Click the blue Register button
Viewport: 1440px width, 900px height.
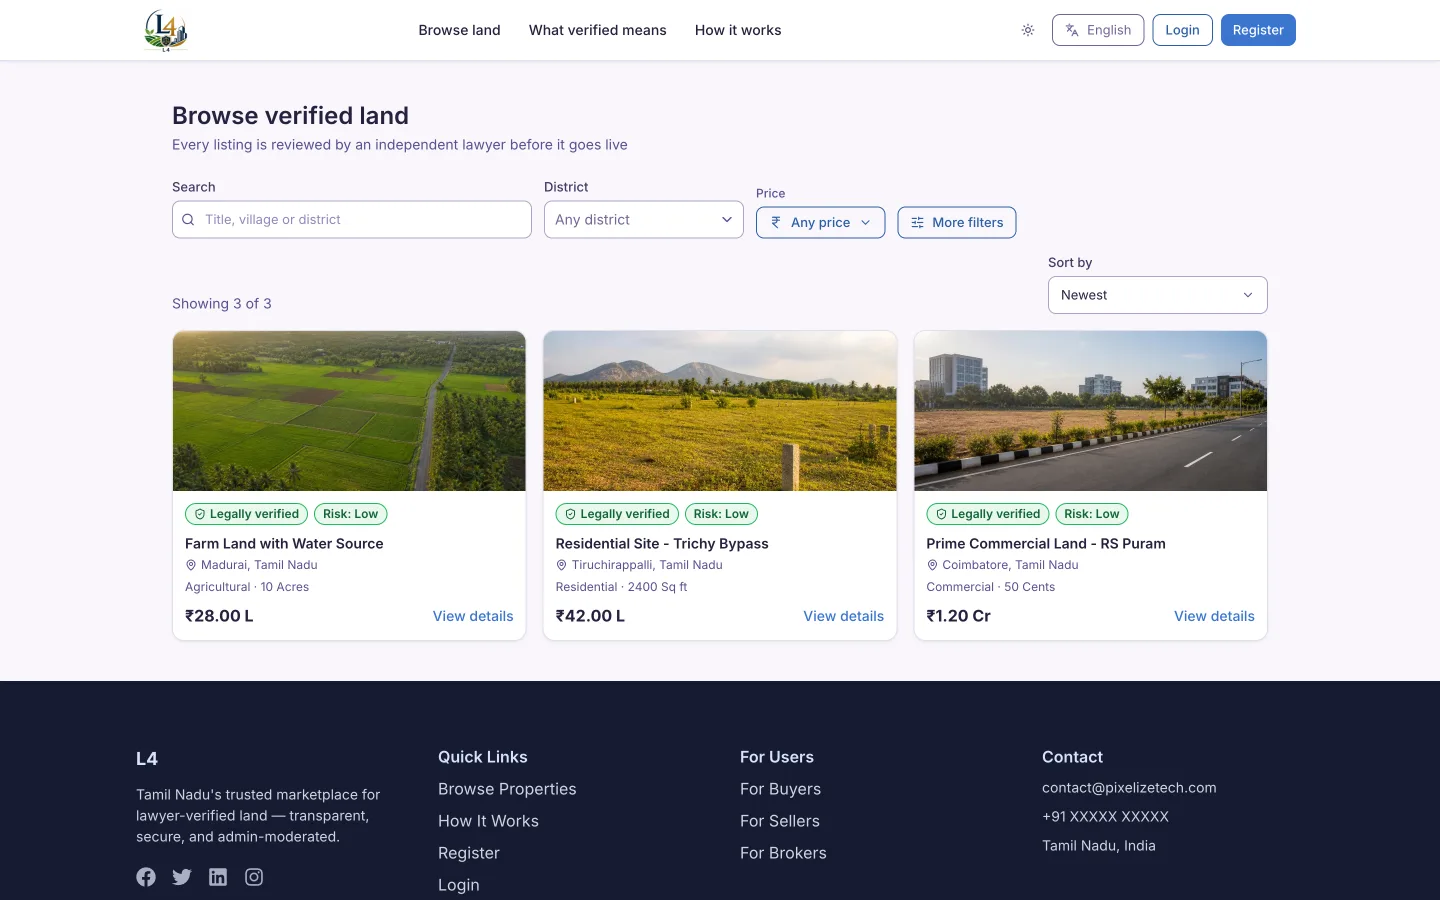(1258, 30)
